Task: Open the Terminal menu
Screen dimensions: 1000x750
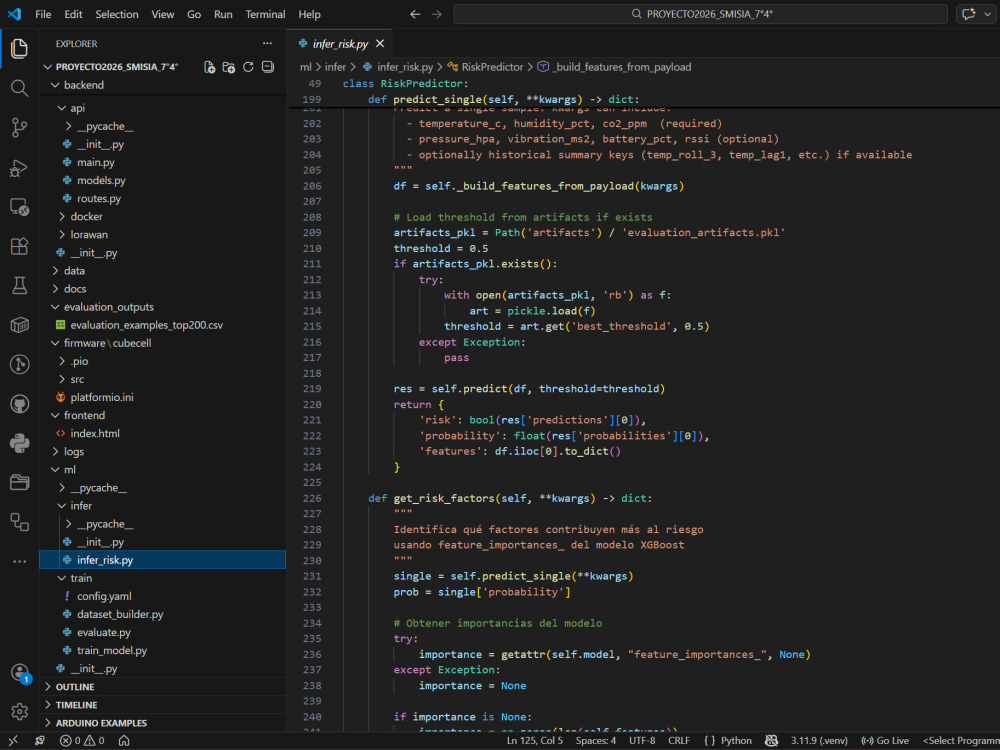Action: (x=265, y=14)
